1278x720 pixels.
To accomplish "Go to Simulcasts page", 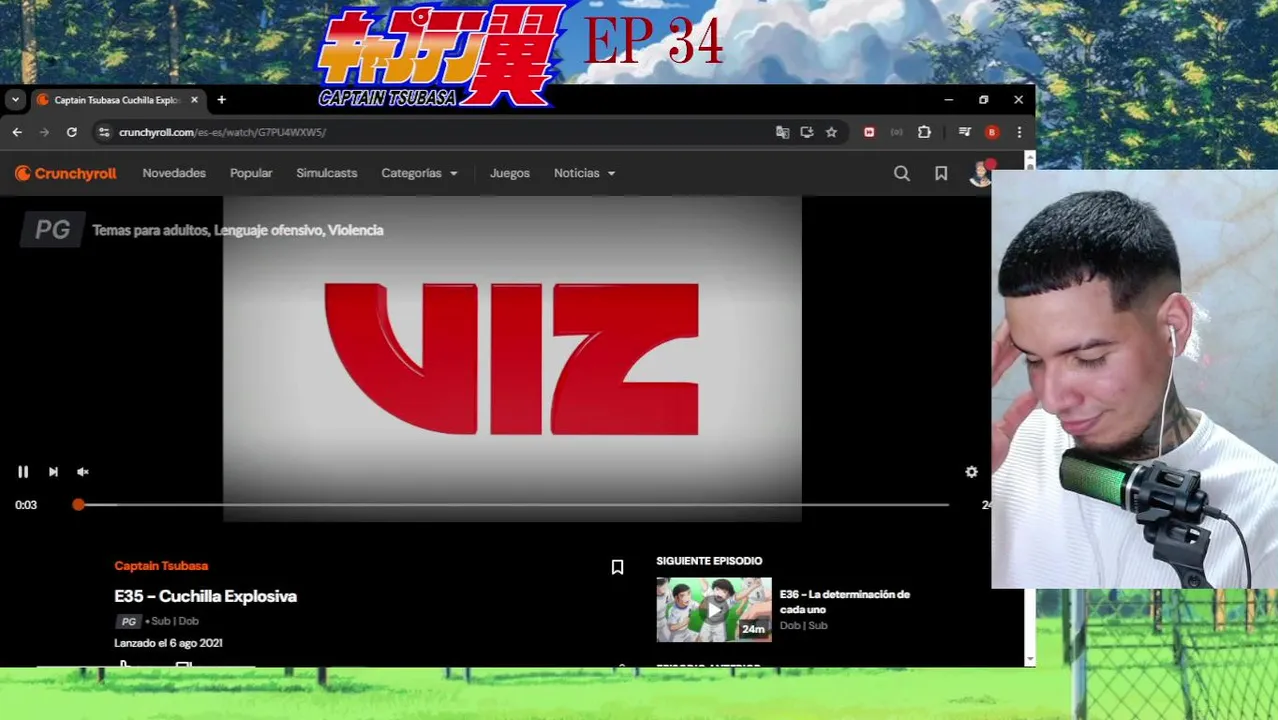I will 326,173.
